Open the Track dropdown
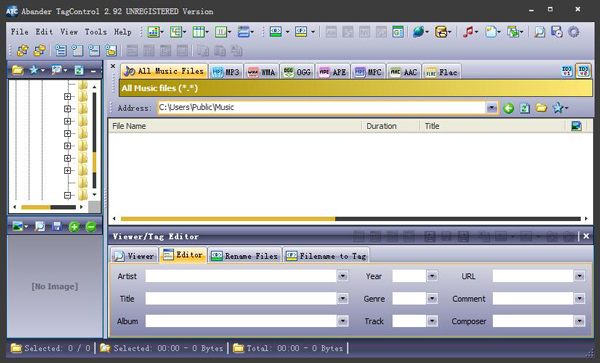 [x=432, y=321]
